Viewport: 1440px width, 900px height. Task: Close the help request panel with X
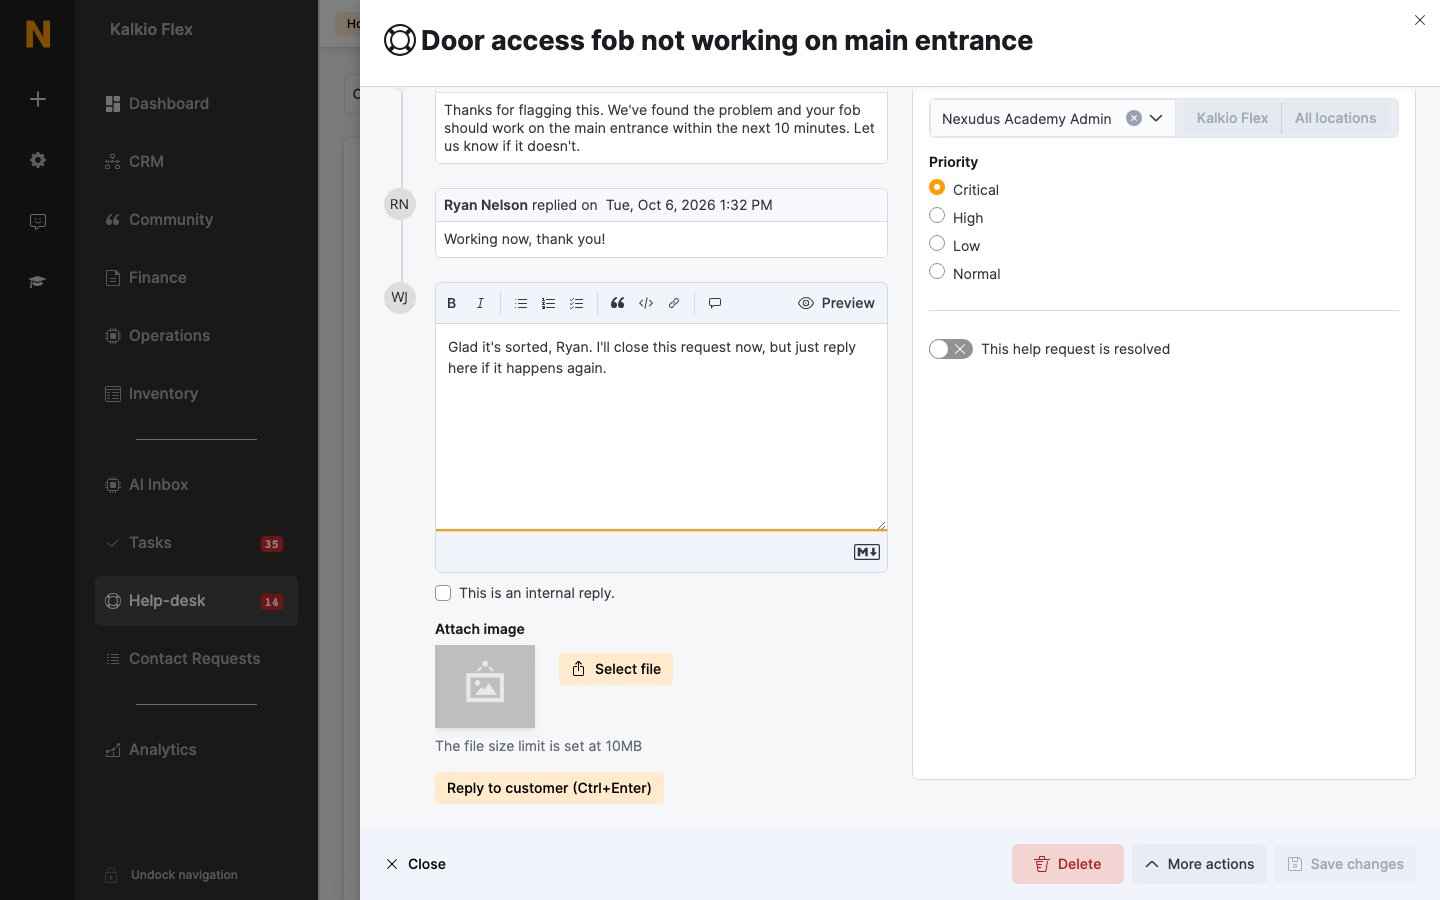[x=1420, y=20]
